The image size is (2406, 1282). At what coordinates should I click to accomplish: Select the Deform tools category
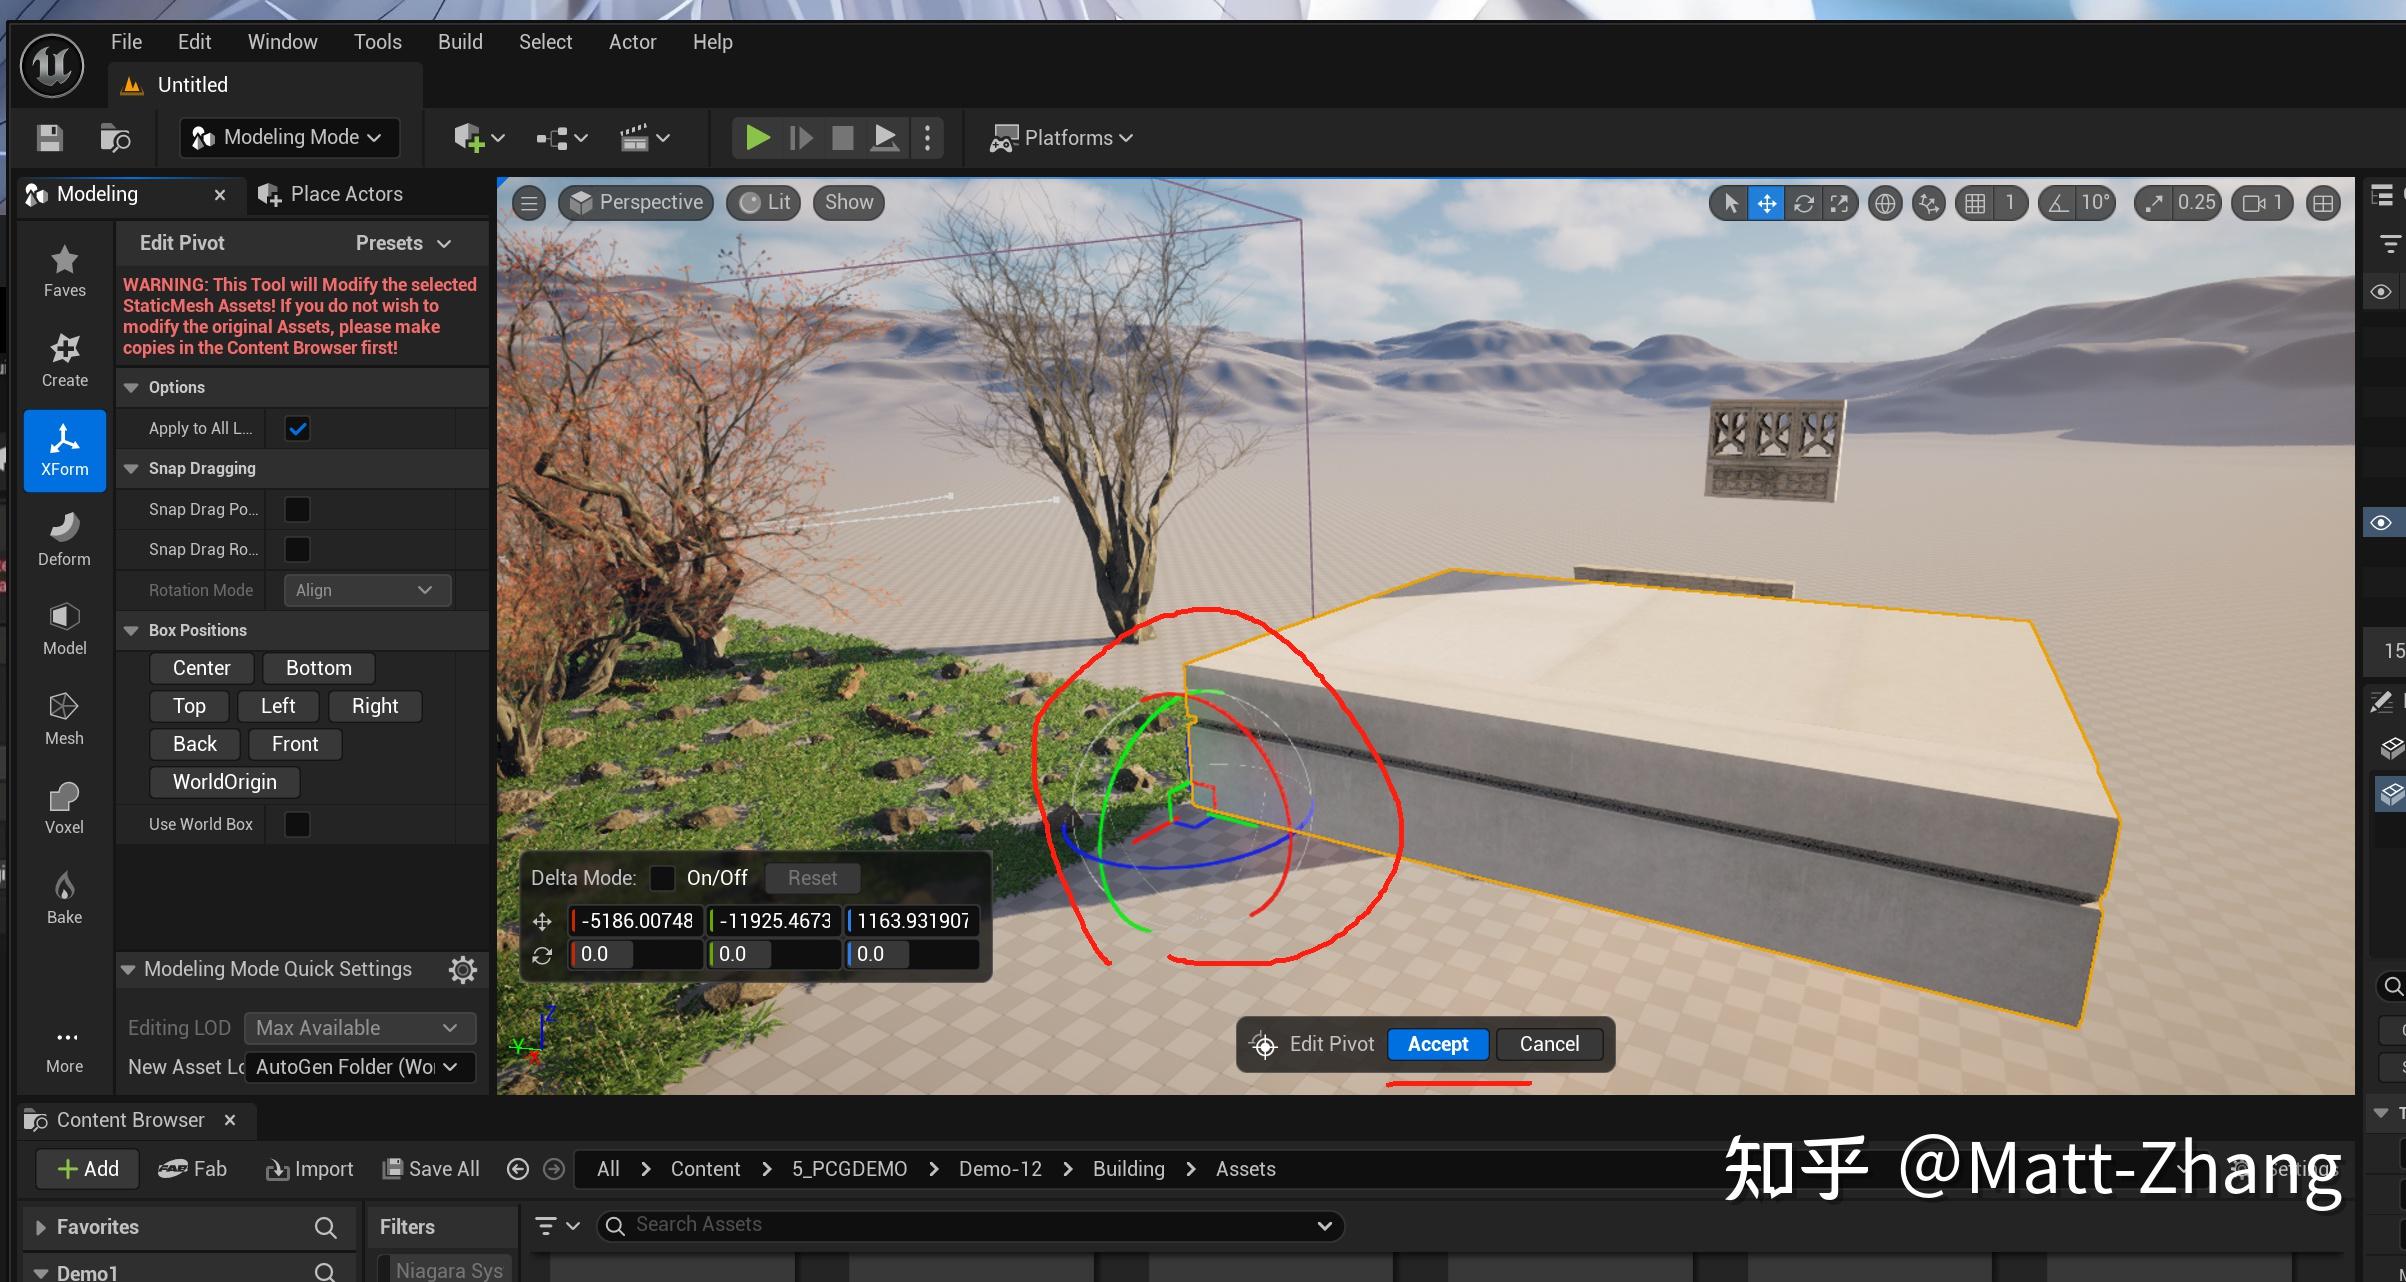click(x=64, y=538)
